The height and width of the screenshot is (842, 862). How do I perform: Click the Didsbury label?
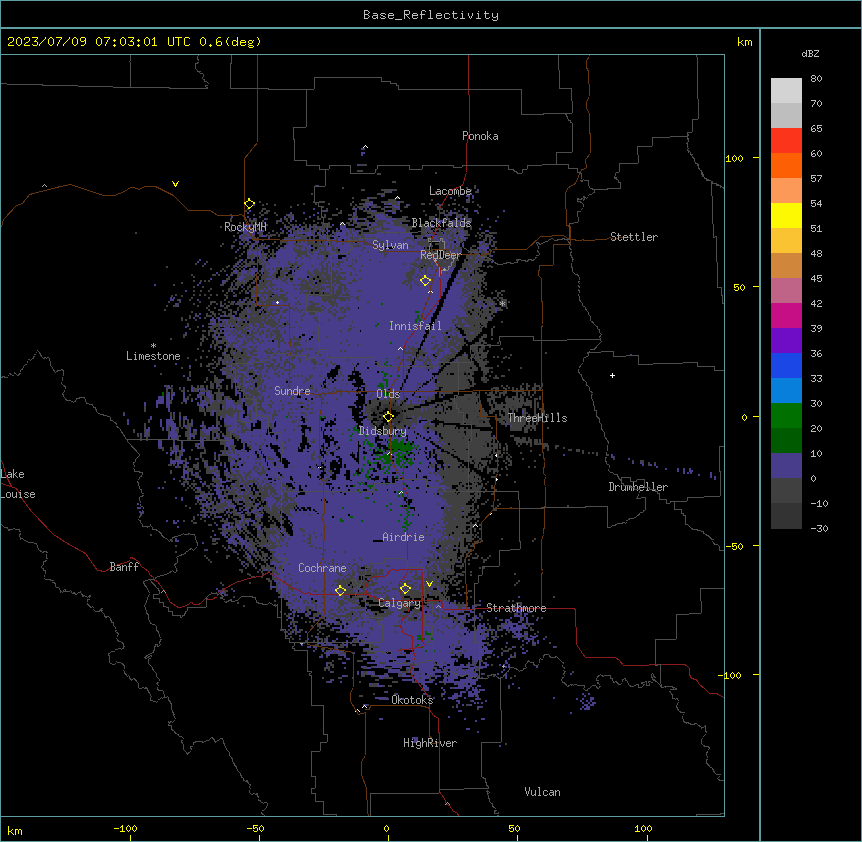click(x=383, y=431)
